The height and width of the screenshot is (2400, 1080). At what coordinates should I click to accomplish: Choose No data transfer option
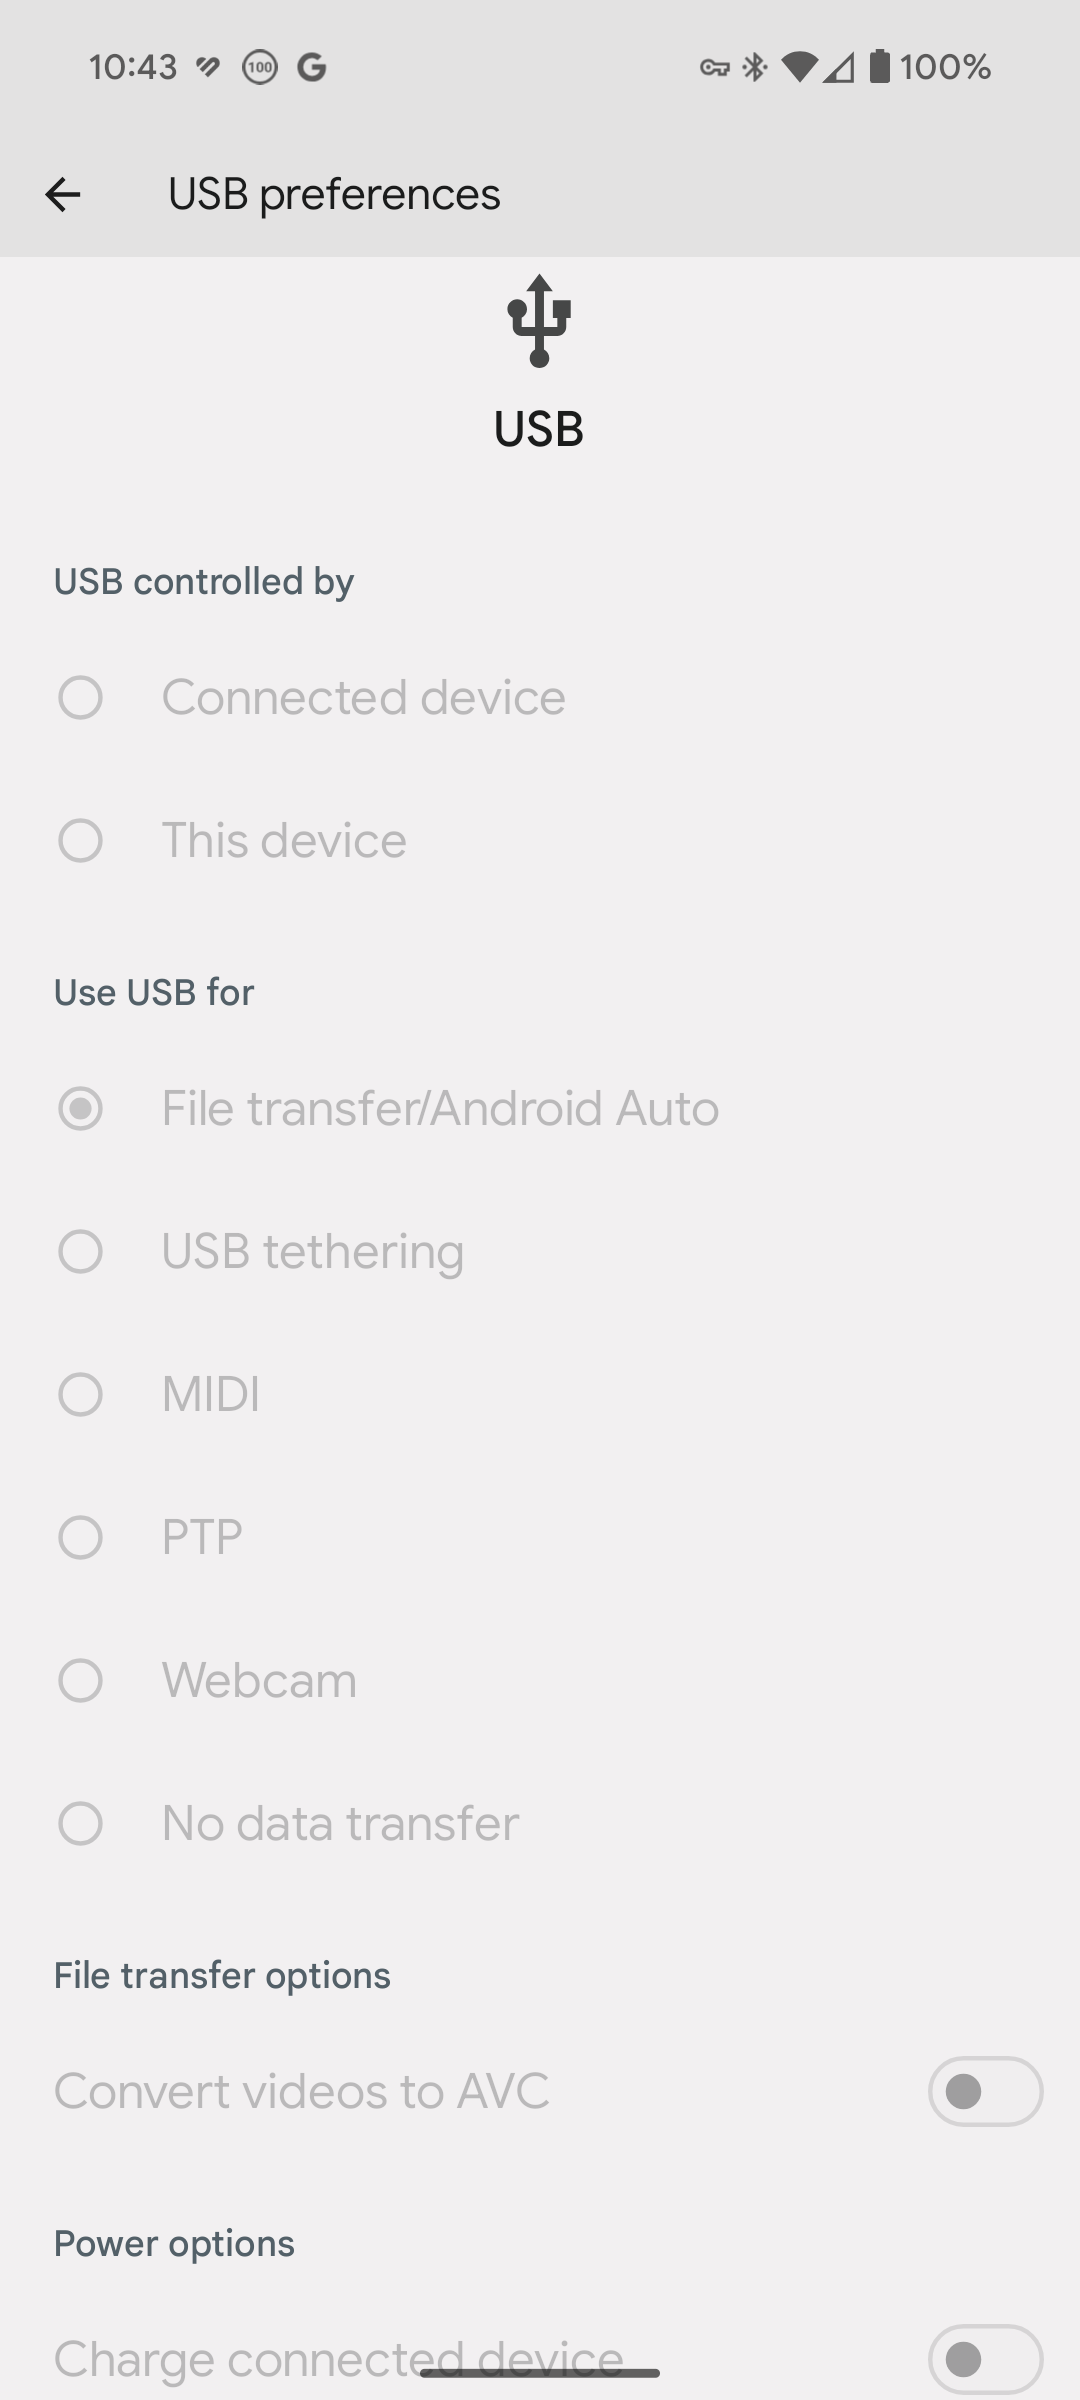click(80, 1823)
